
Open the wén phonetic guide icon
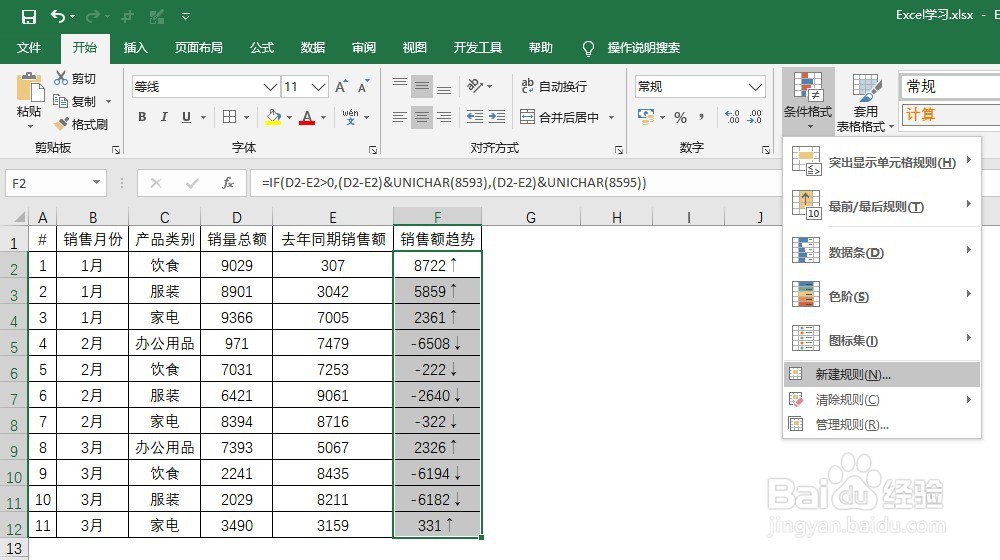click(350, 117)
